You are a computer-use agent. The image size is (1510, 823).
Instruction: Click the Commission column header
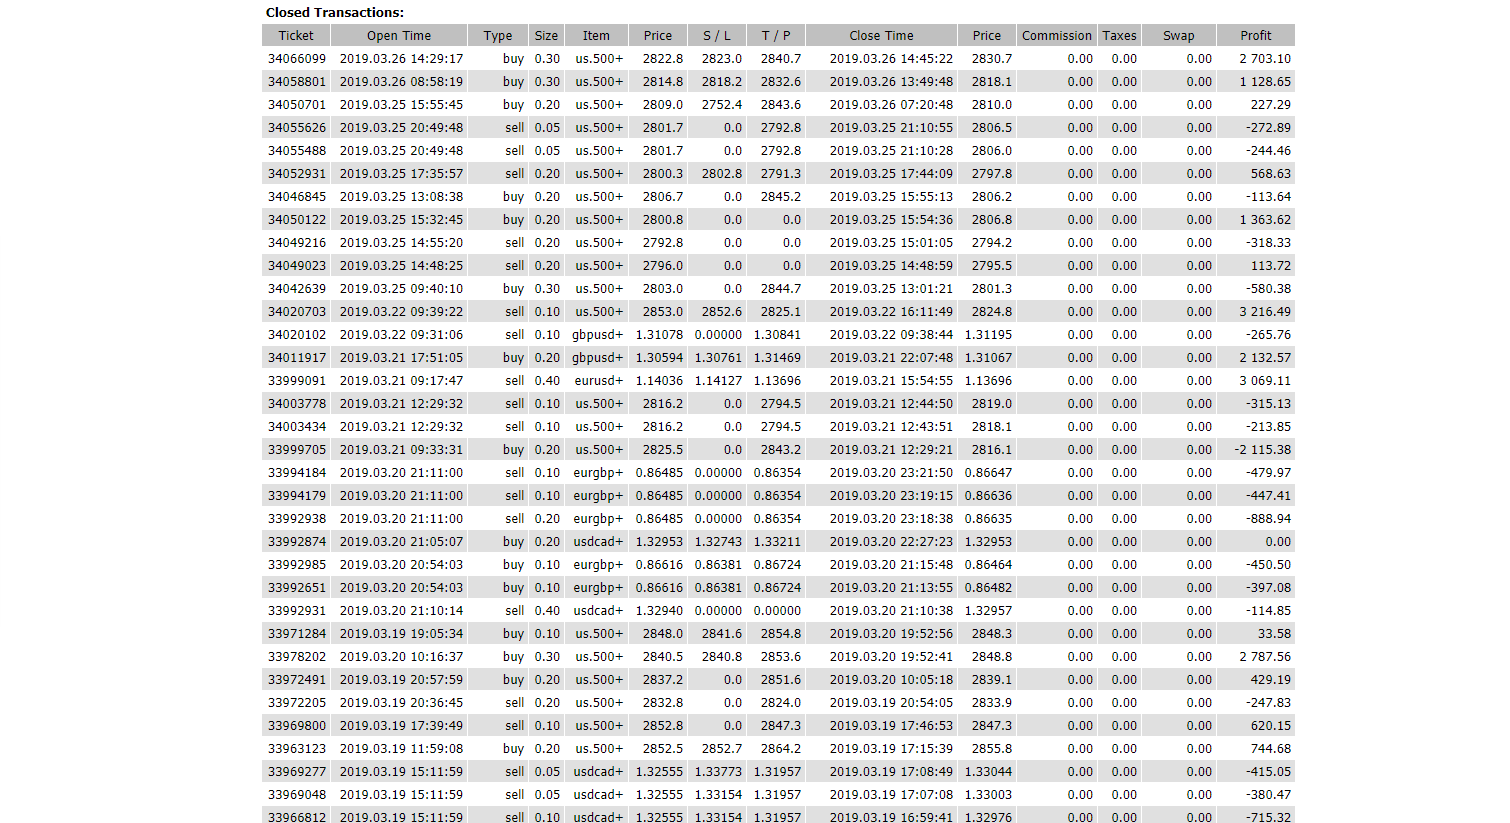pos(1056,35)
